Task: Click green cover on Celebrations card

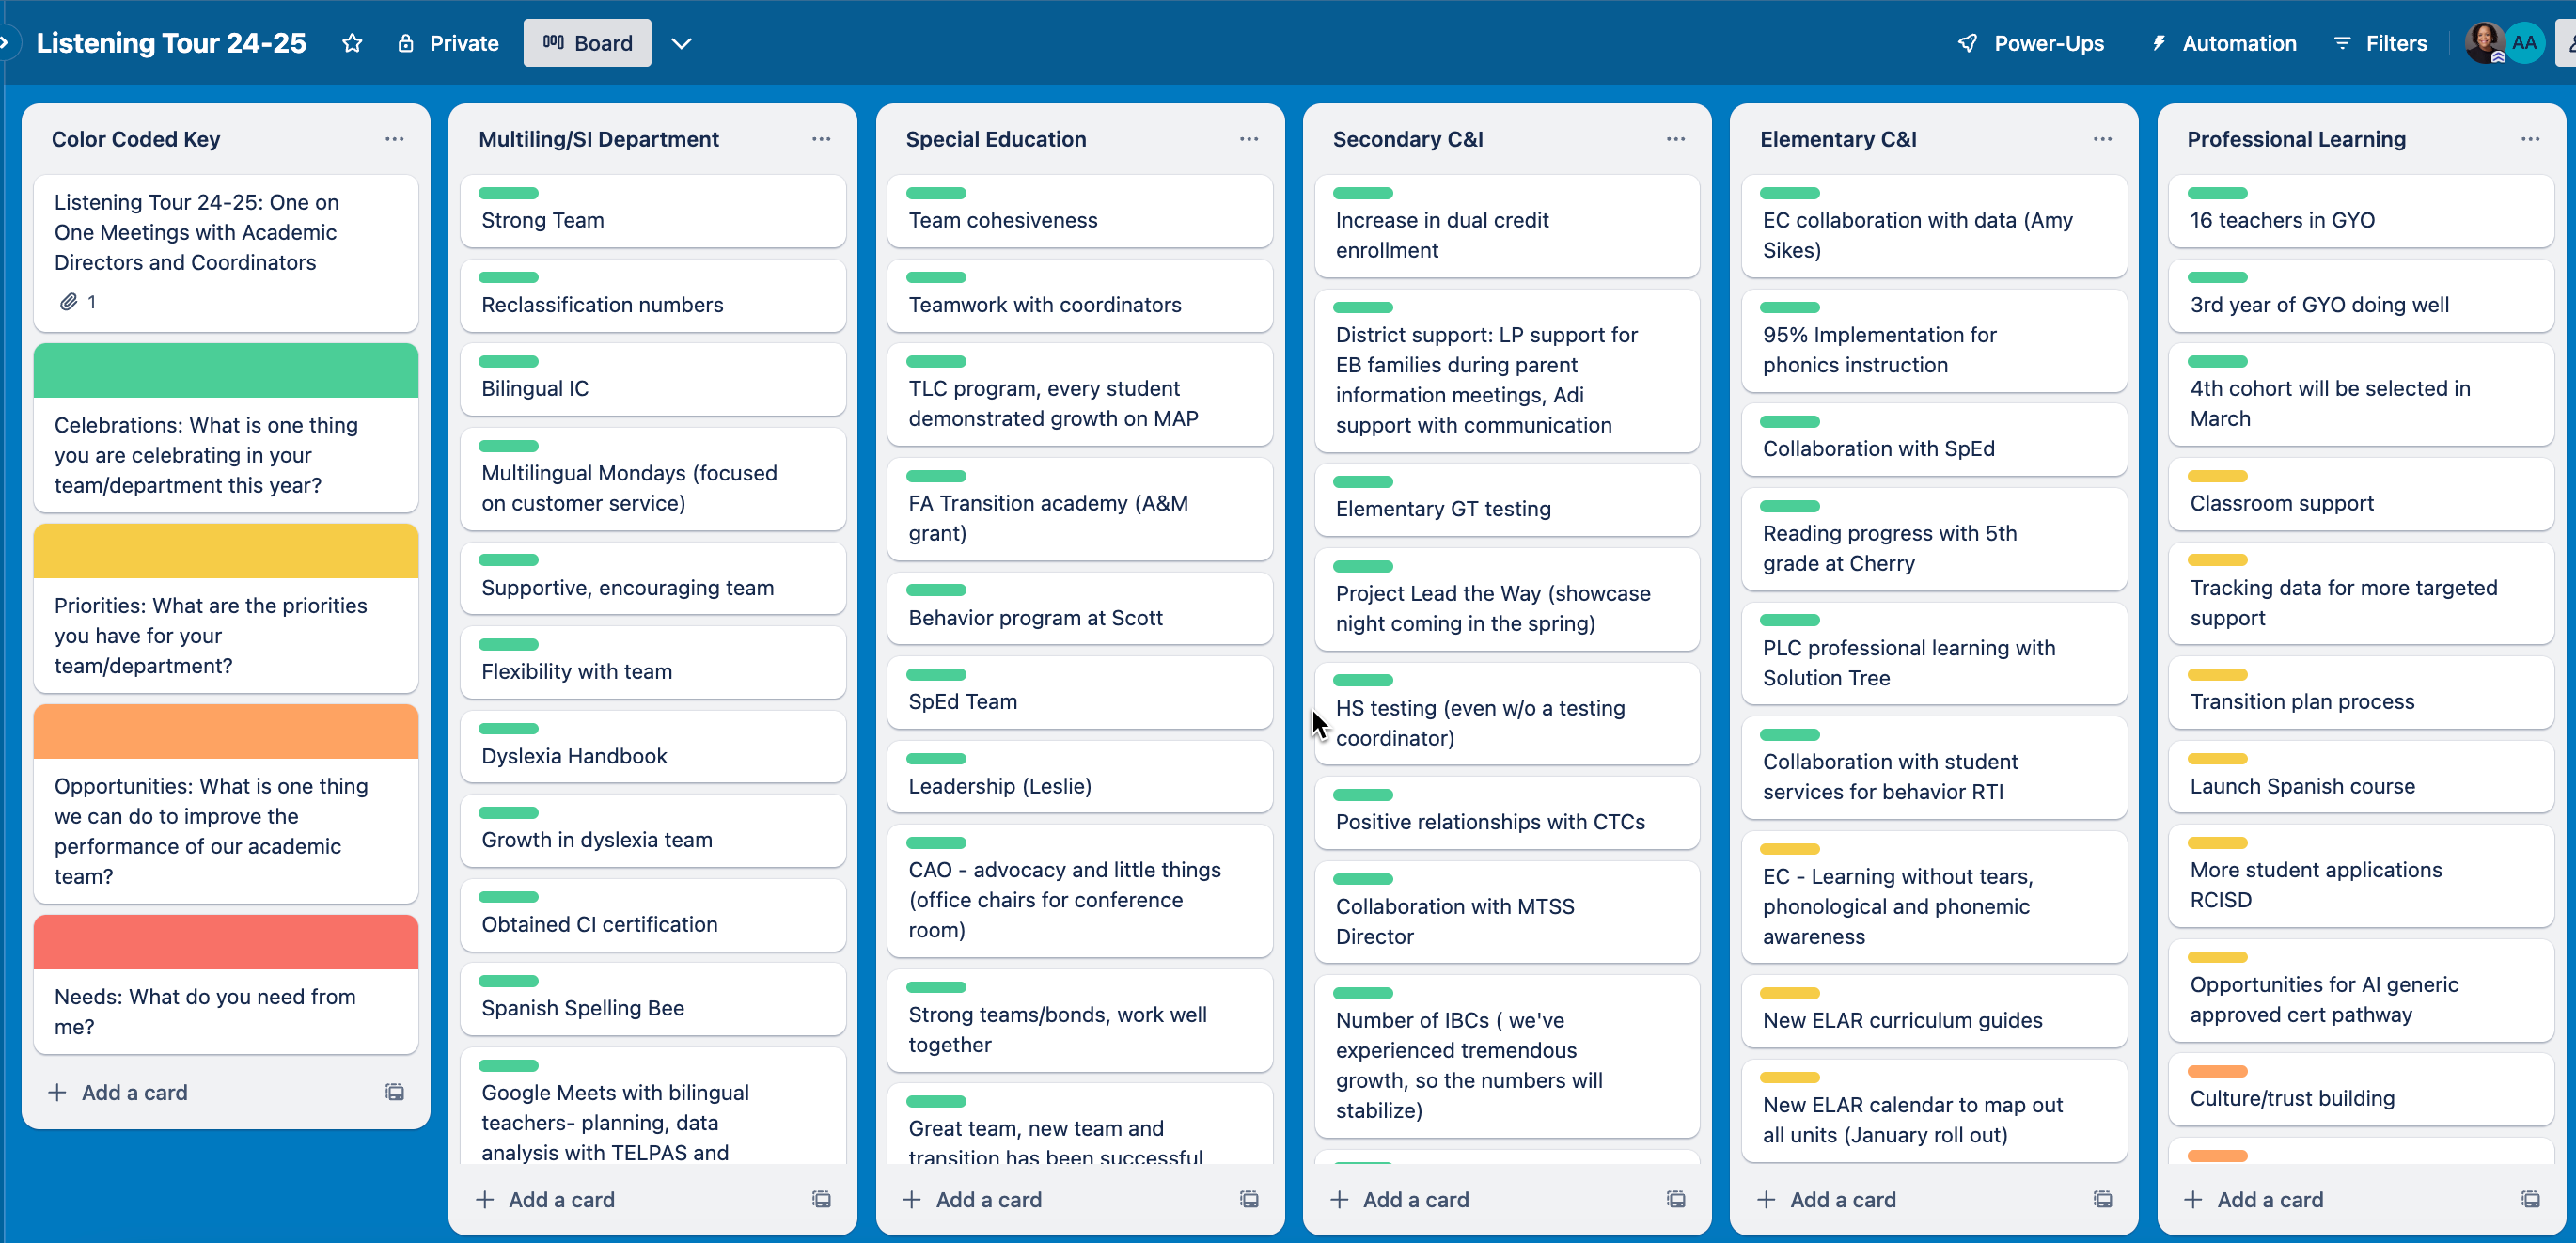Action: [x=226, y=371]
